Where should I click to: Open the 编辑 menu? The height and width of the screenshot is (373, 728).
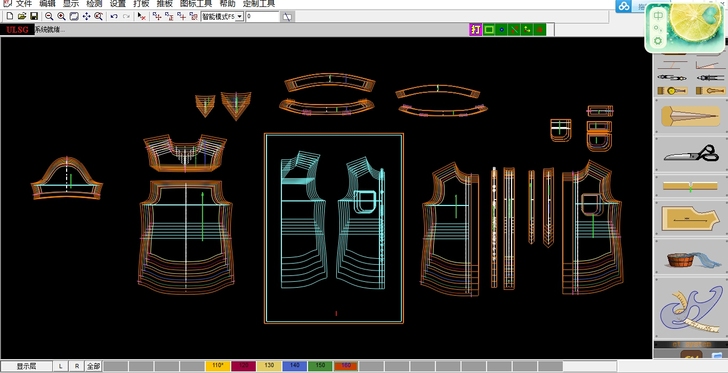tap(47, 4)
